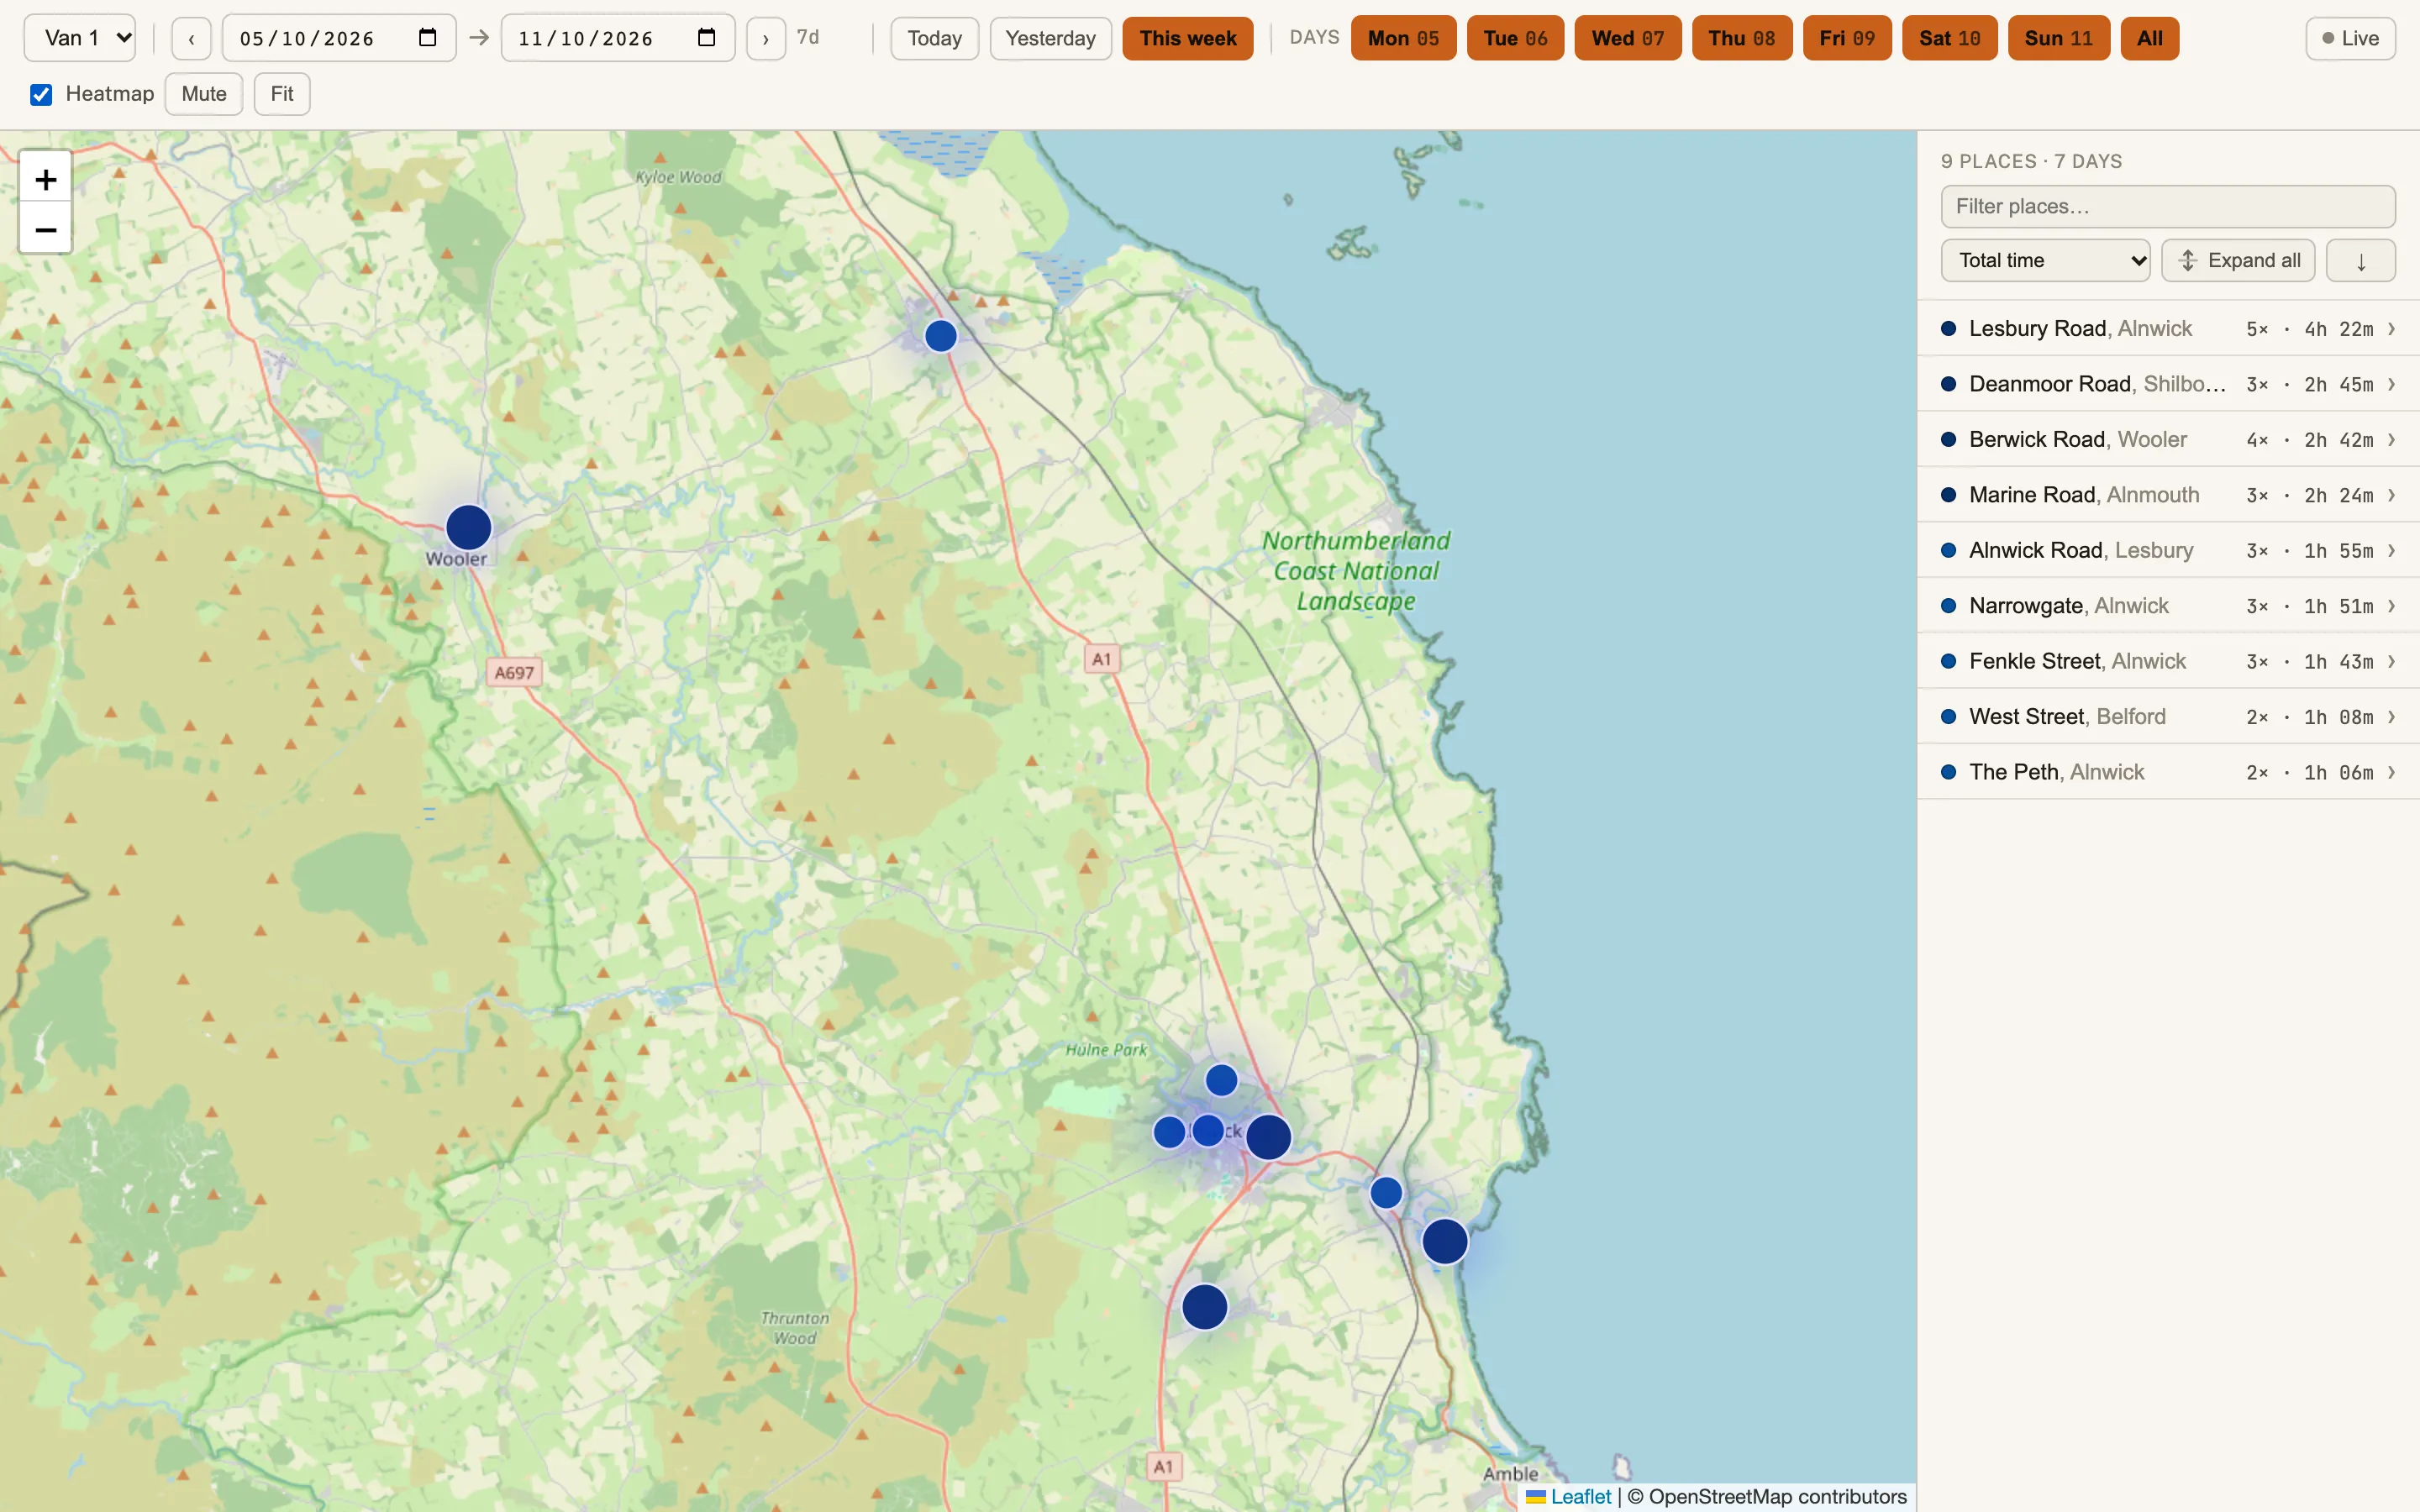The width and height of the screenshot is (2420, 1512).
Task: Go to previous date range
Action: (x=191, y=39)
